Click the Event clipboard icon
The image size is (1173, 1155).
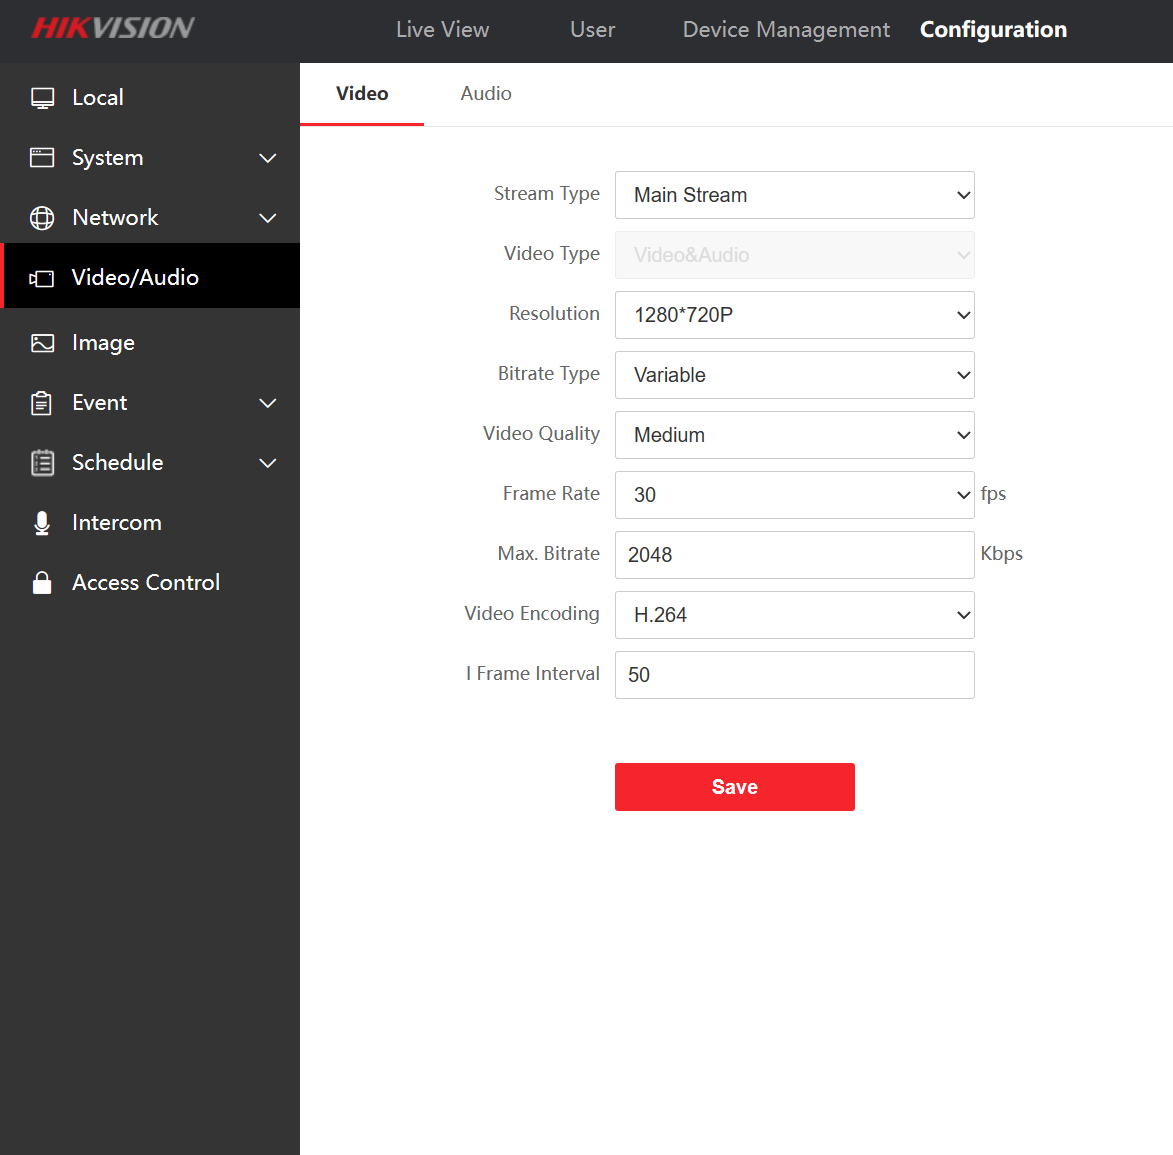(42, 403)
